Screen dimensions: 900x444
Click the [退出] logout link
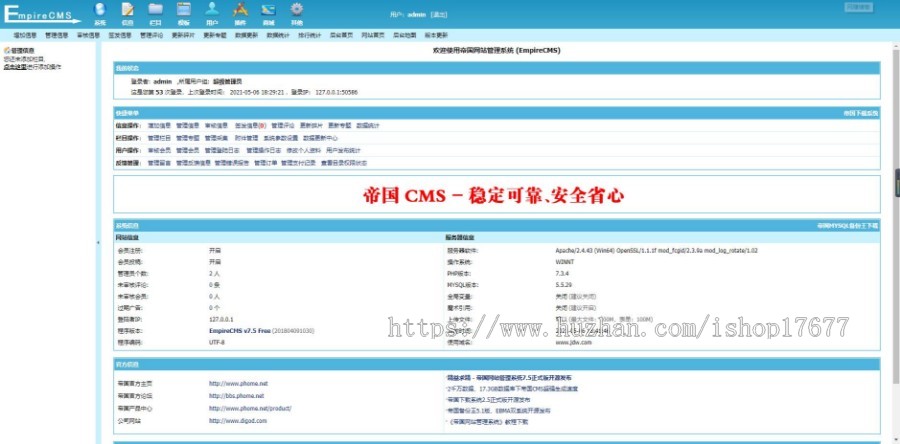439,14
